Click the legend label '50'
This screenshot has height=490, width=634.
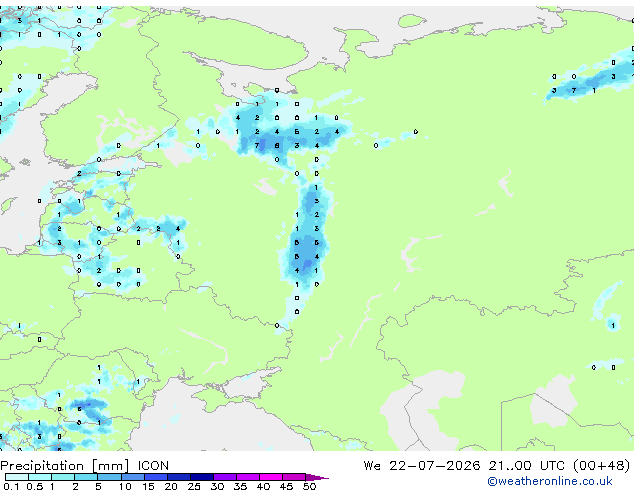click(x=309, y=486)
